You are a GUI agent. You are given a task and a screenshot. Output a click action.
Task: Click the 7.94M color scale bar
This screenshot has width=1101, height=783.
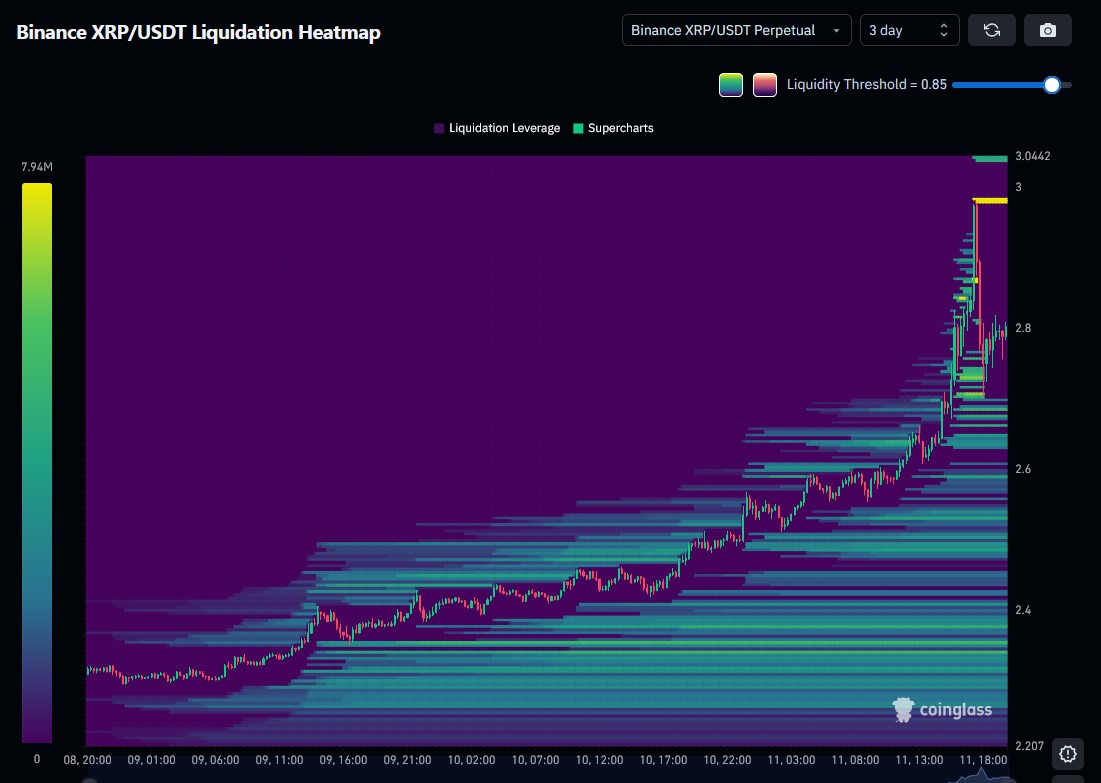37,463
